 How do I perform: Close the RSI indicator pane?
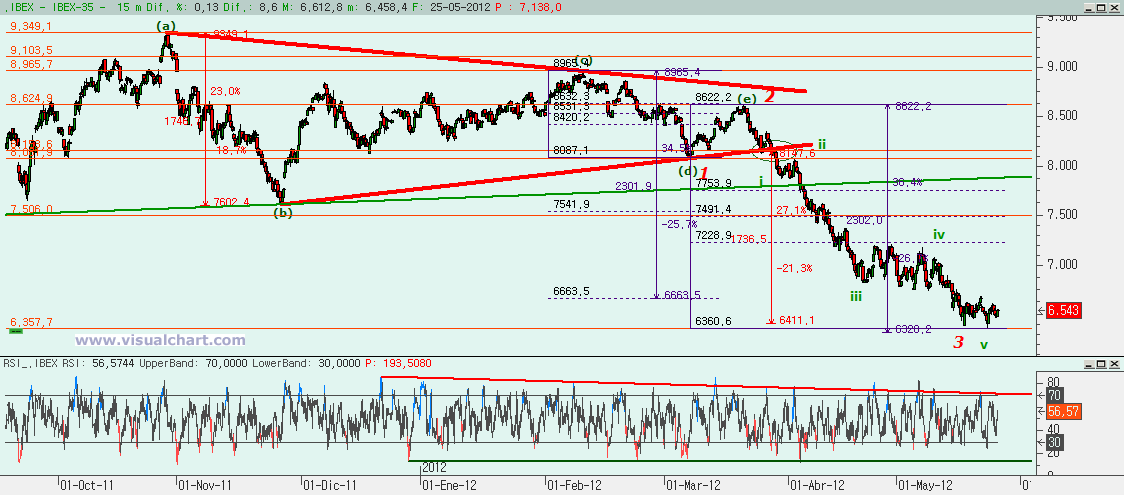pyautogui.click(x=1116, y=363)
